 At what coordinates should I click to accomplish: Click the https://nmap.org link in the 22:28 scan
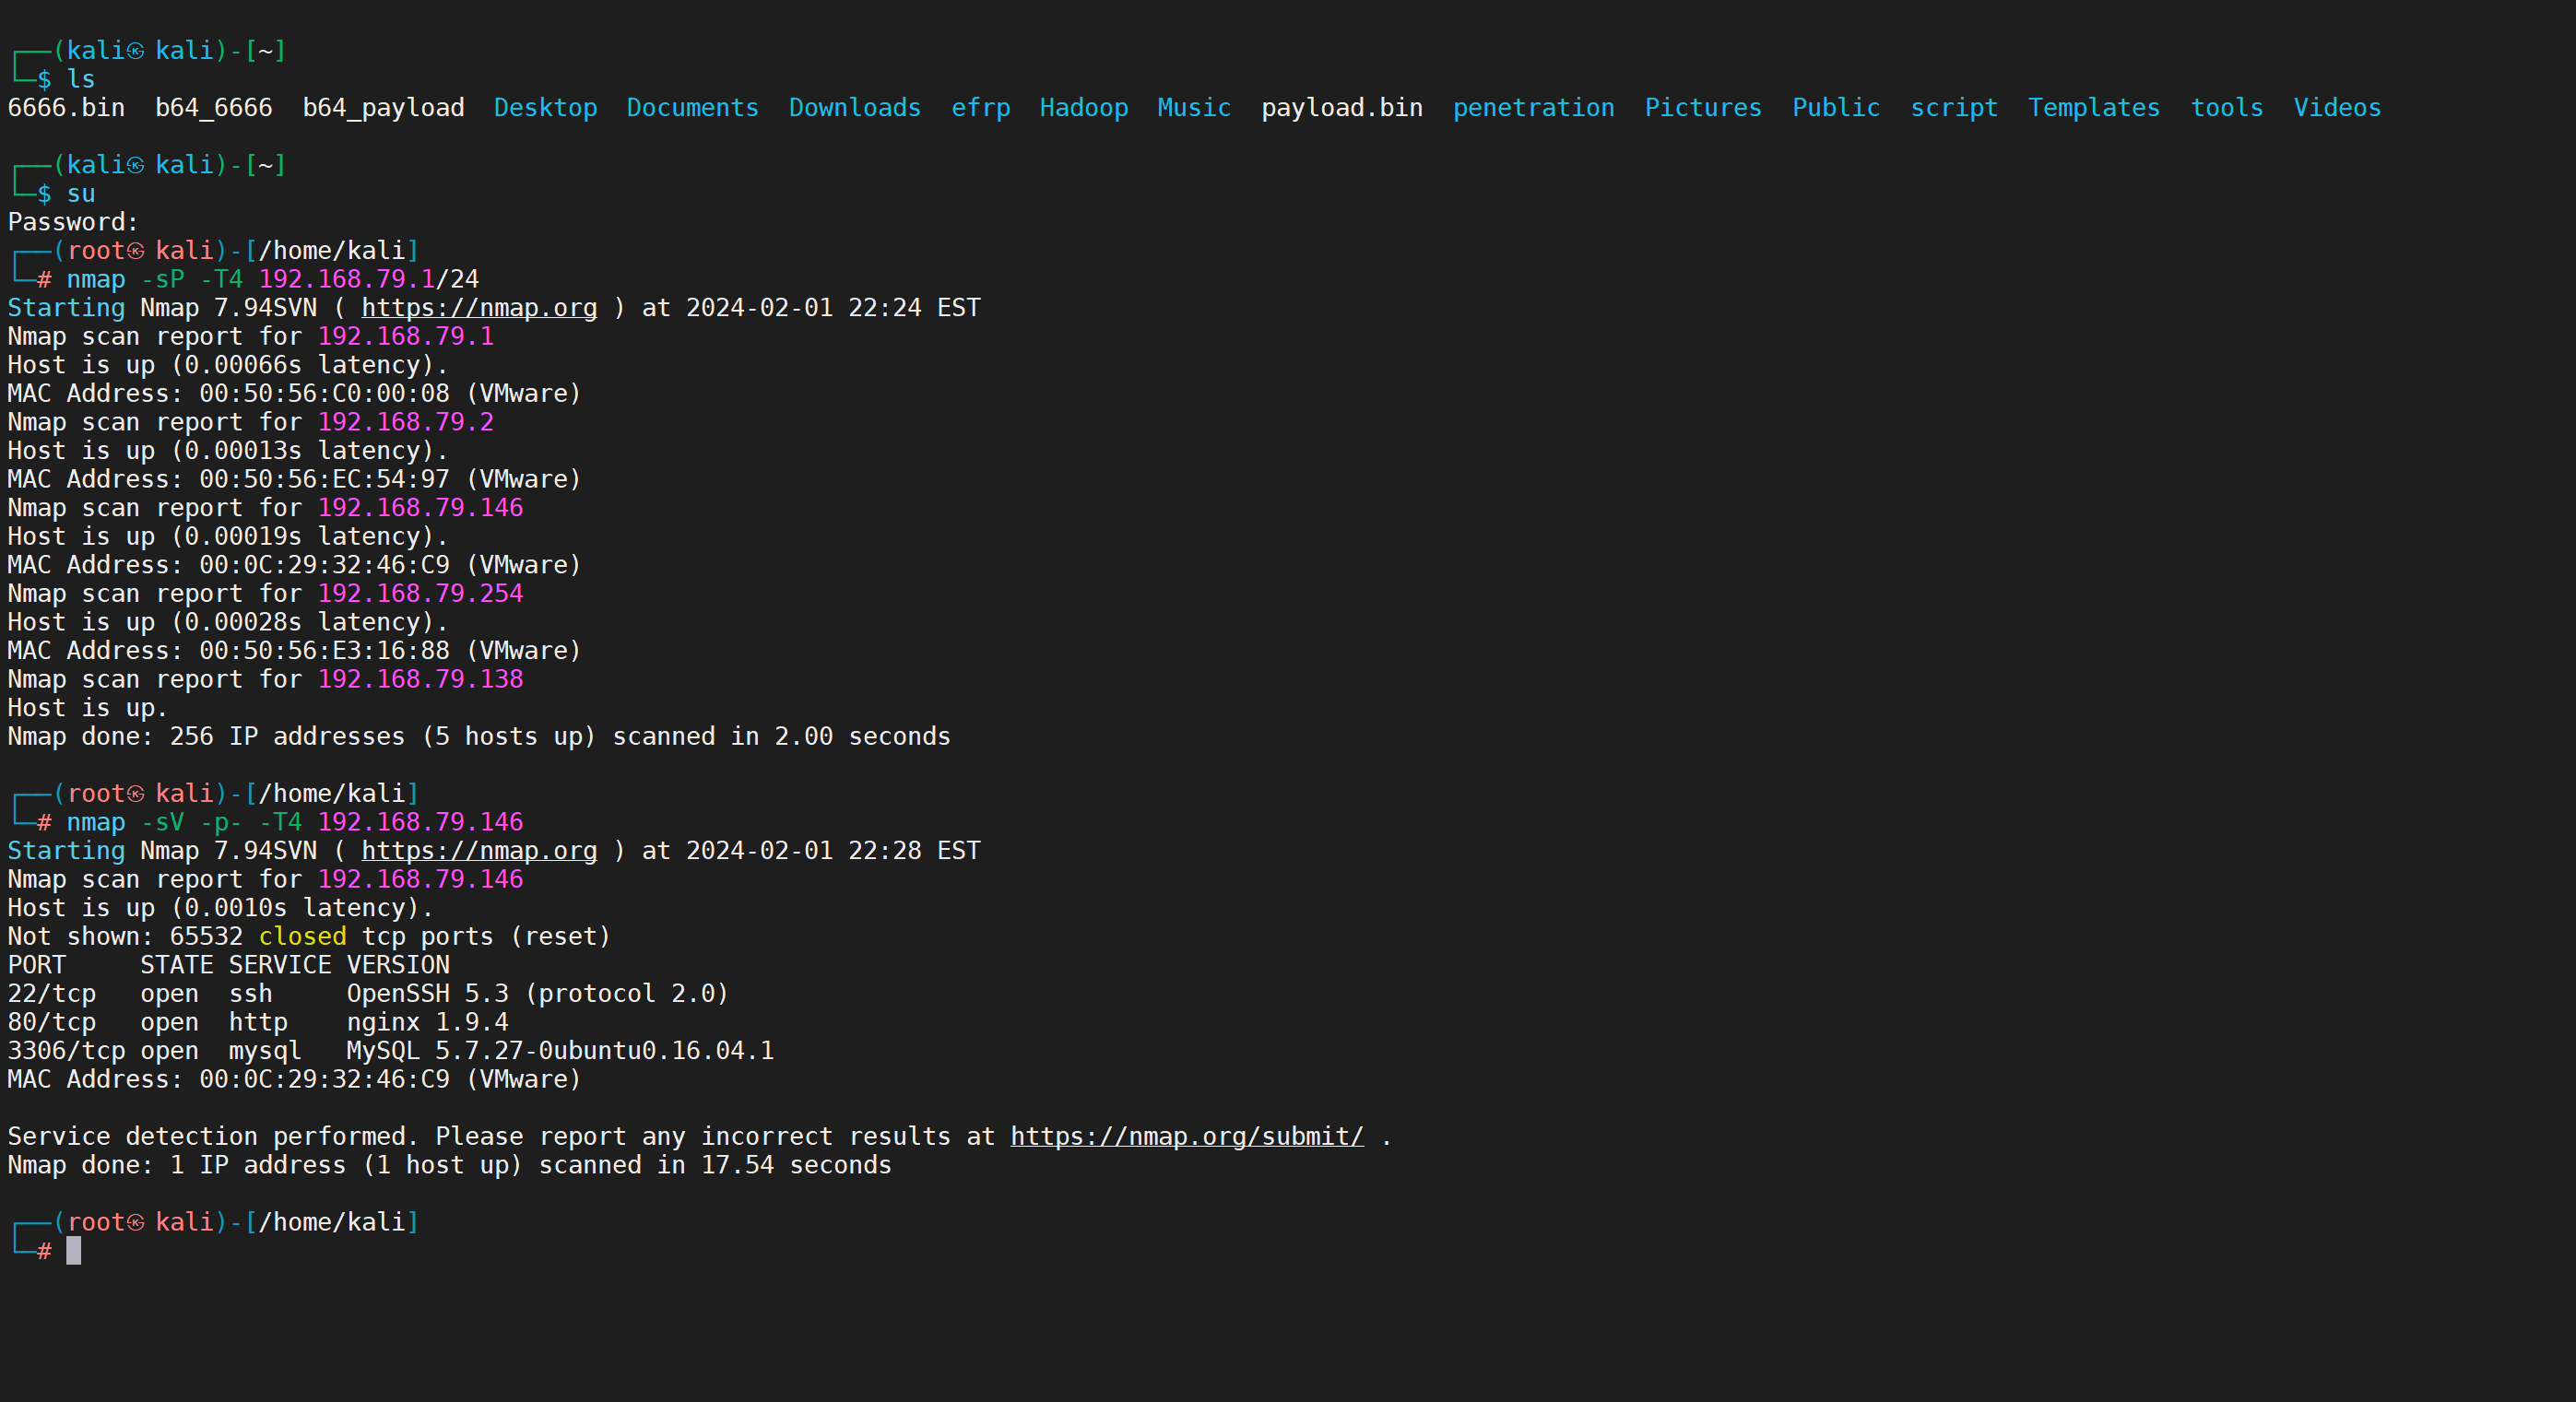(x=479, y=851)
